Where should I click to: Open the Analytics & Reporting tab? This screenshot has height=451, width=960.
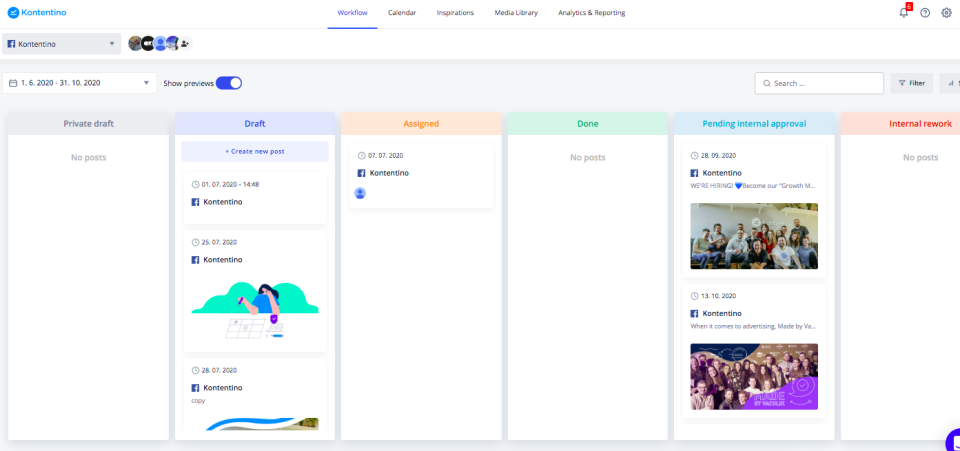[x=591, y=13]
